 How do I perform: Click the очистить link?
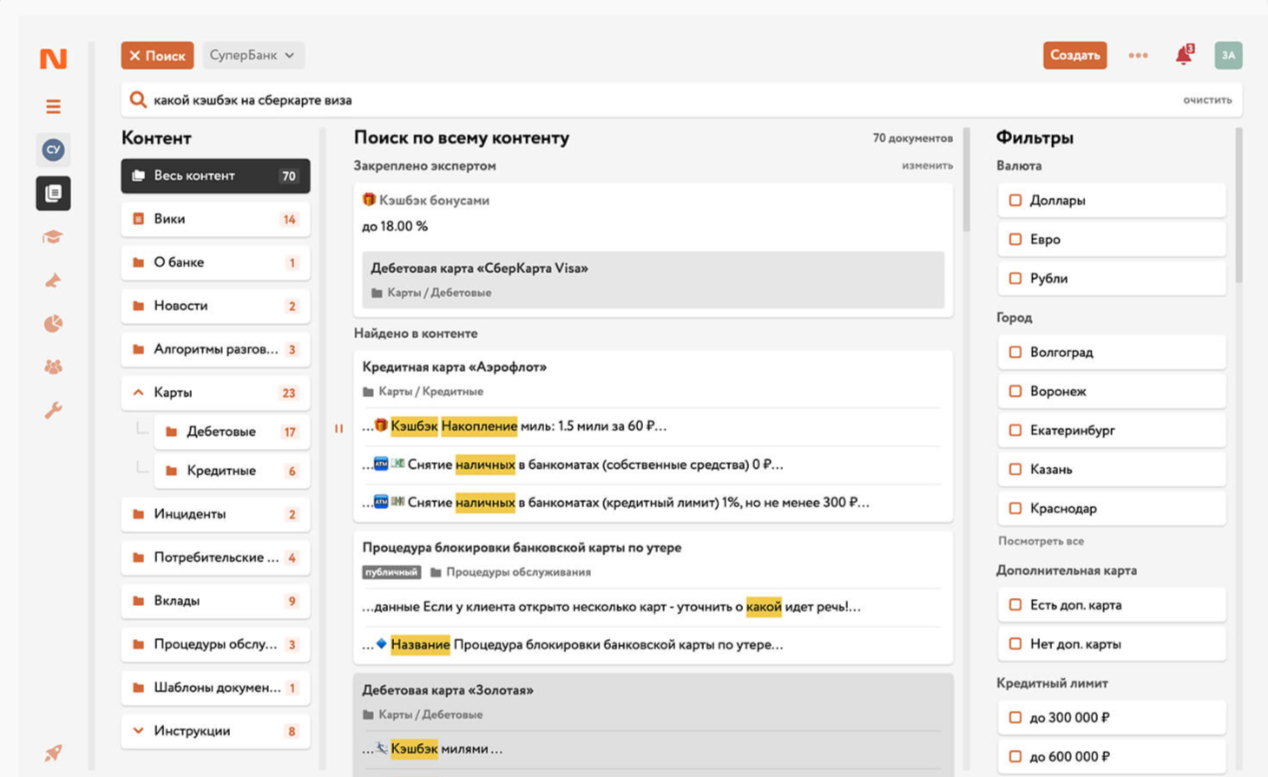click(1207, 100)
